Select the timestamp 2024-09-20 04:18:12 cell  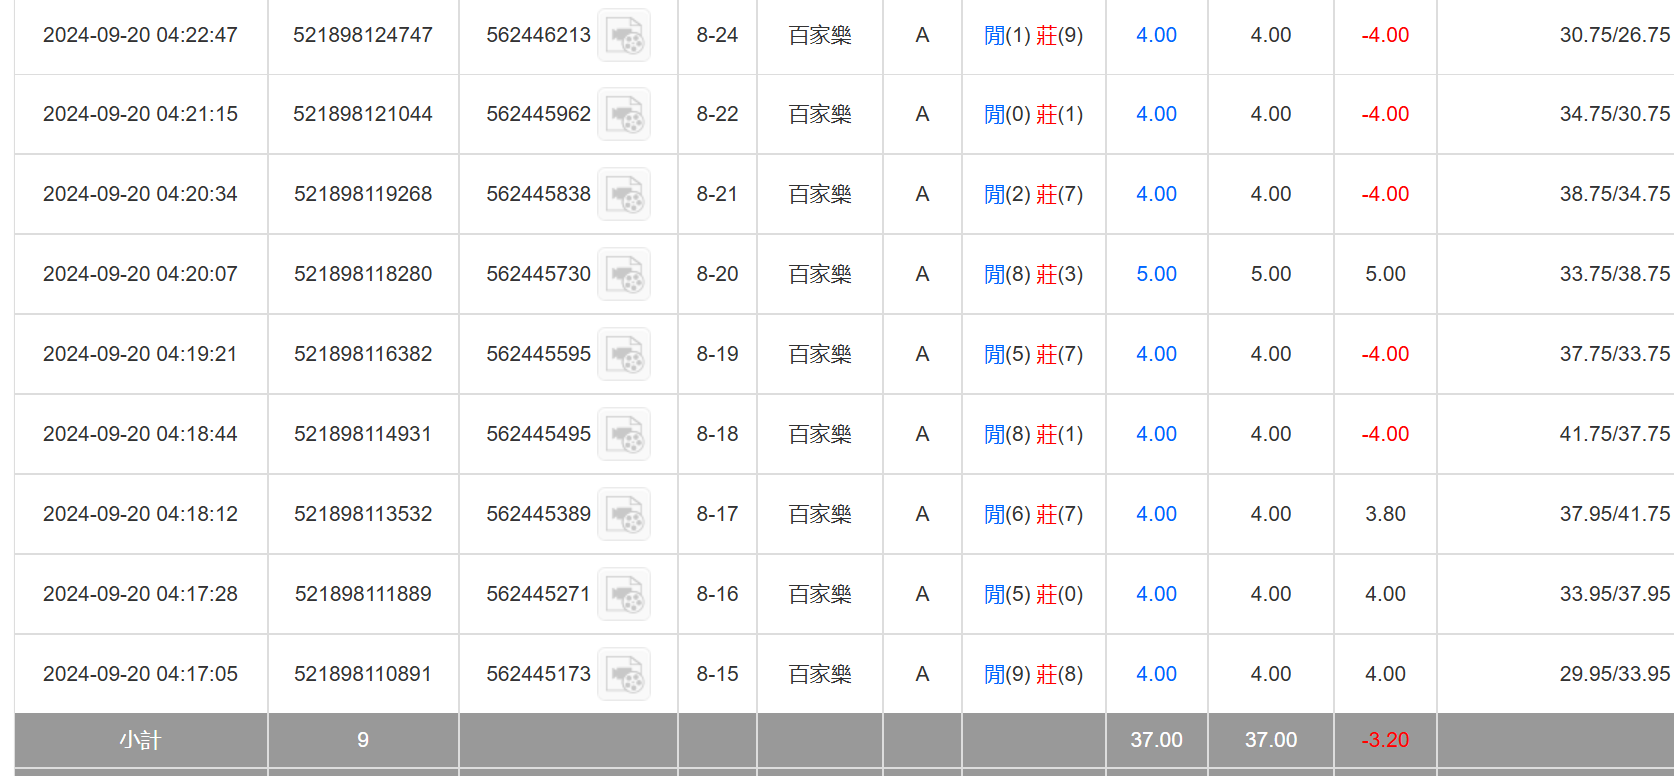click(x=140, y=514)
